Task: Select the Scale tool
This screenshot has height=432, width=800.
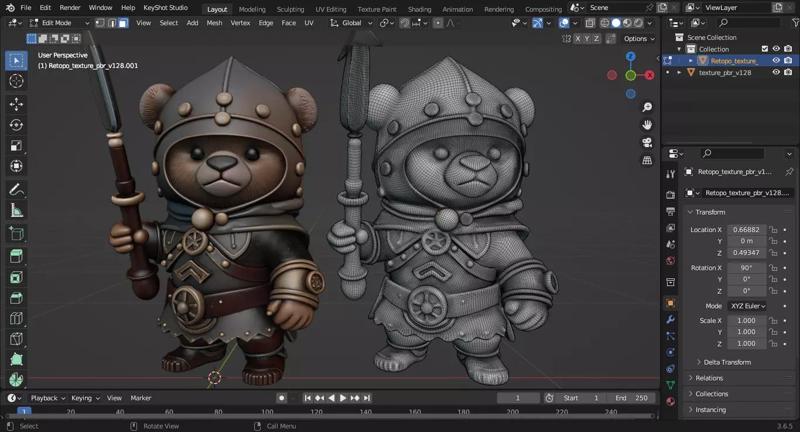Action: tap(16, 146)
